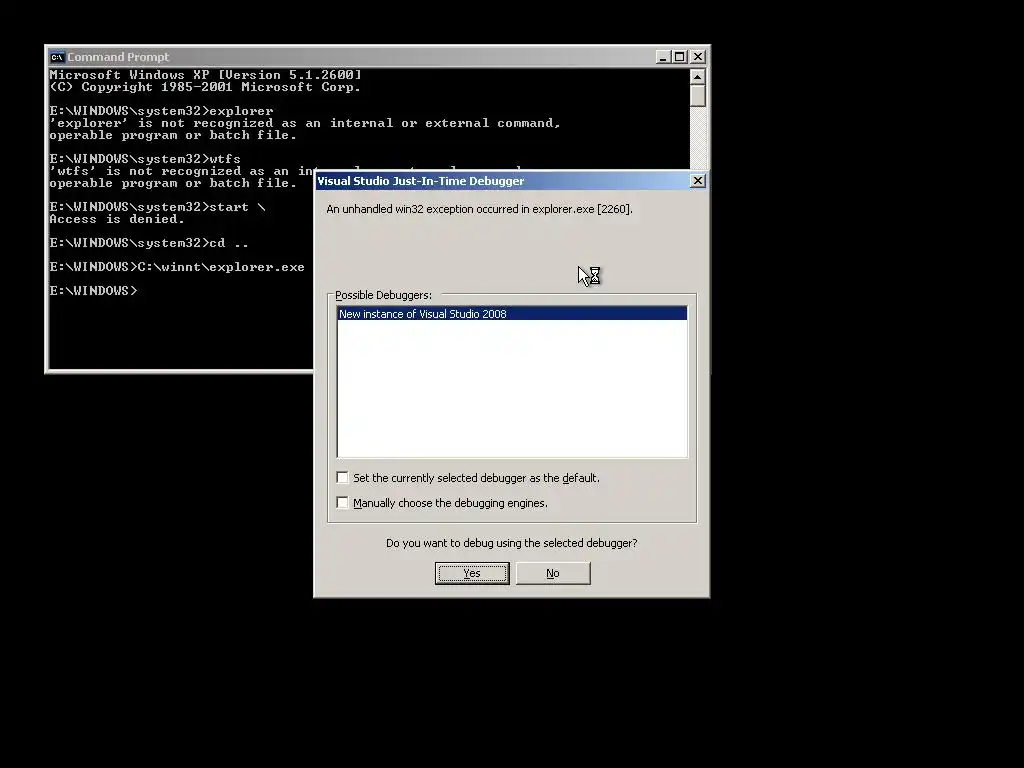Select 'New instance of Visual Studio 2008'
This screenshot has height=768, width=1024.
(512, 314)
